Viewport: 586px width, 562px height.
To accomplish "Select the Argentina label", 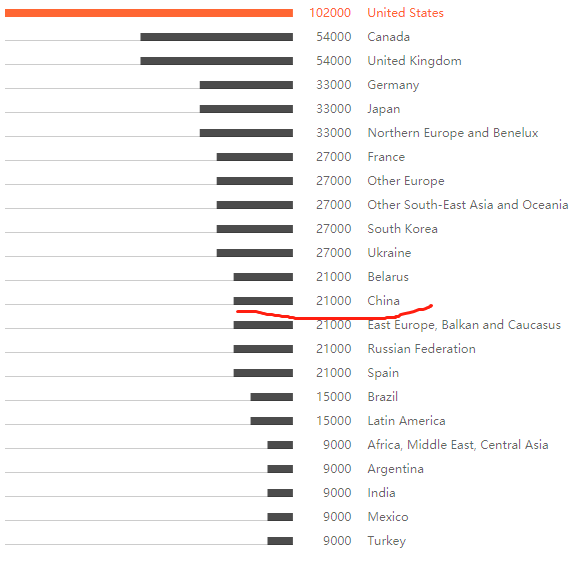I will click(x=395, y=469).
